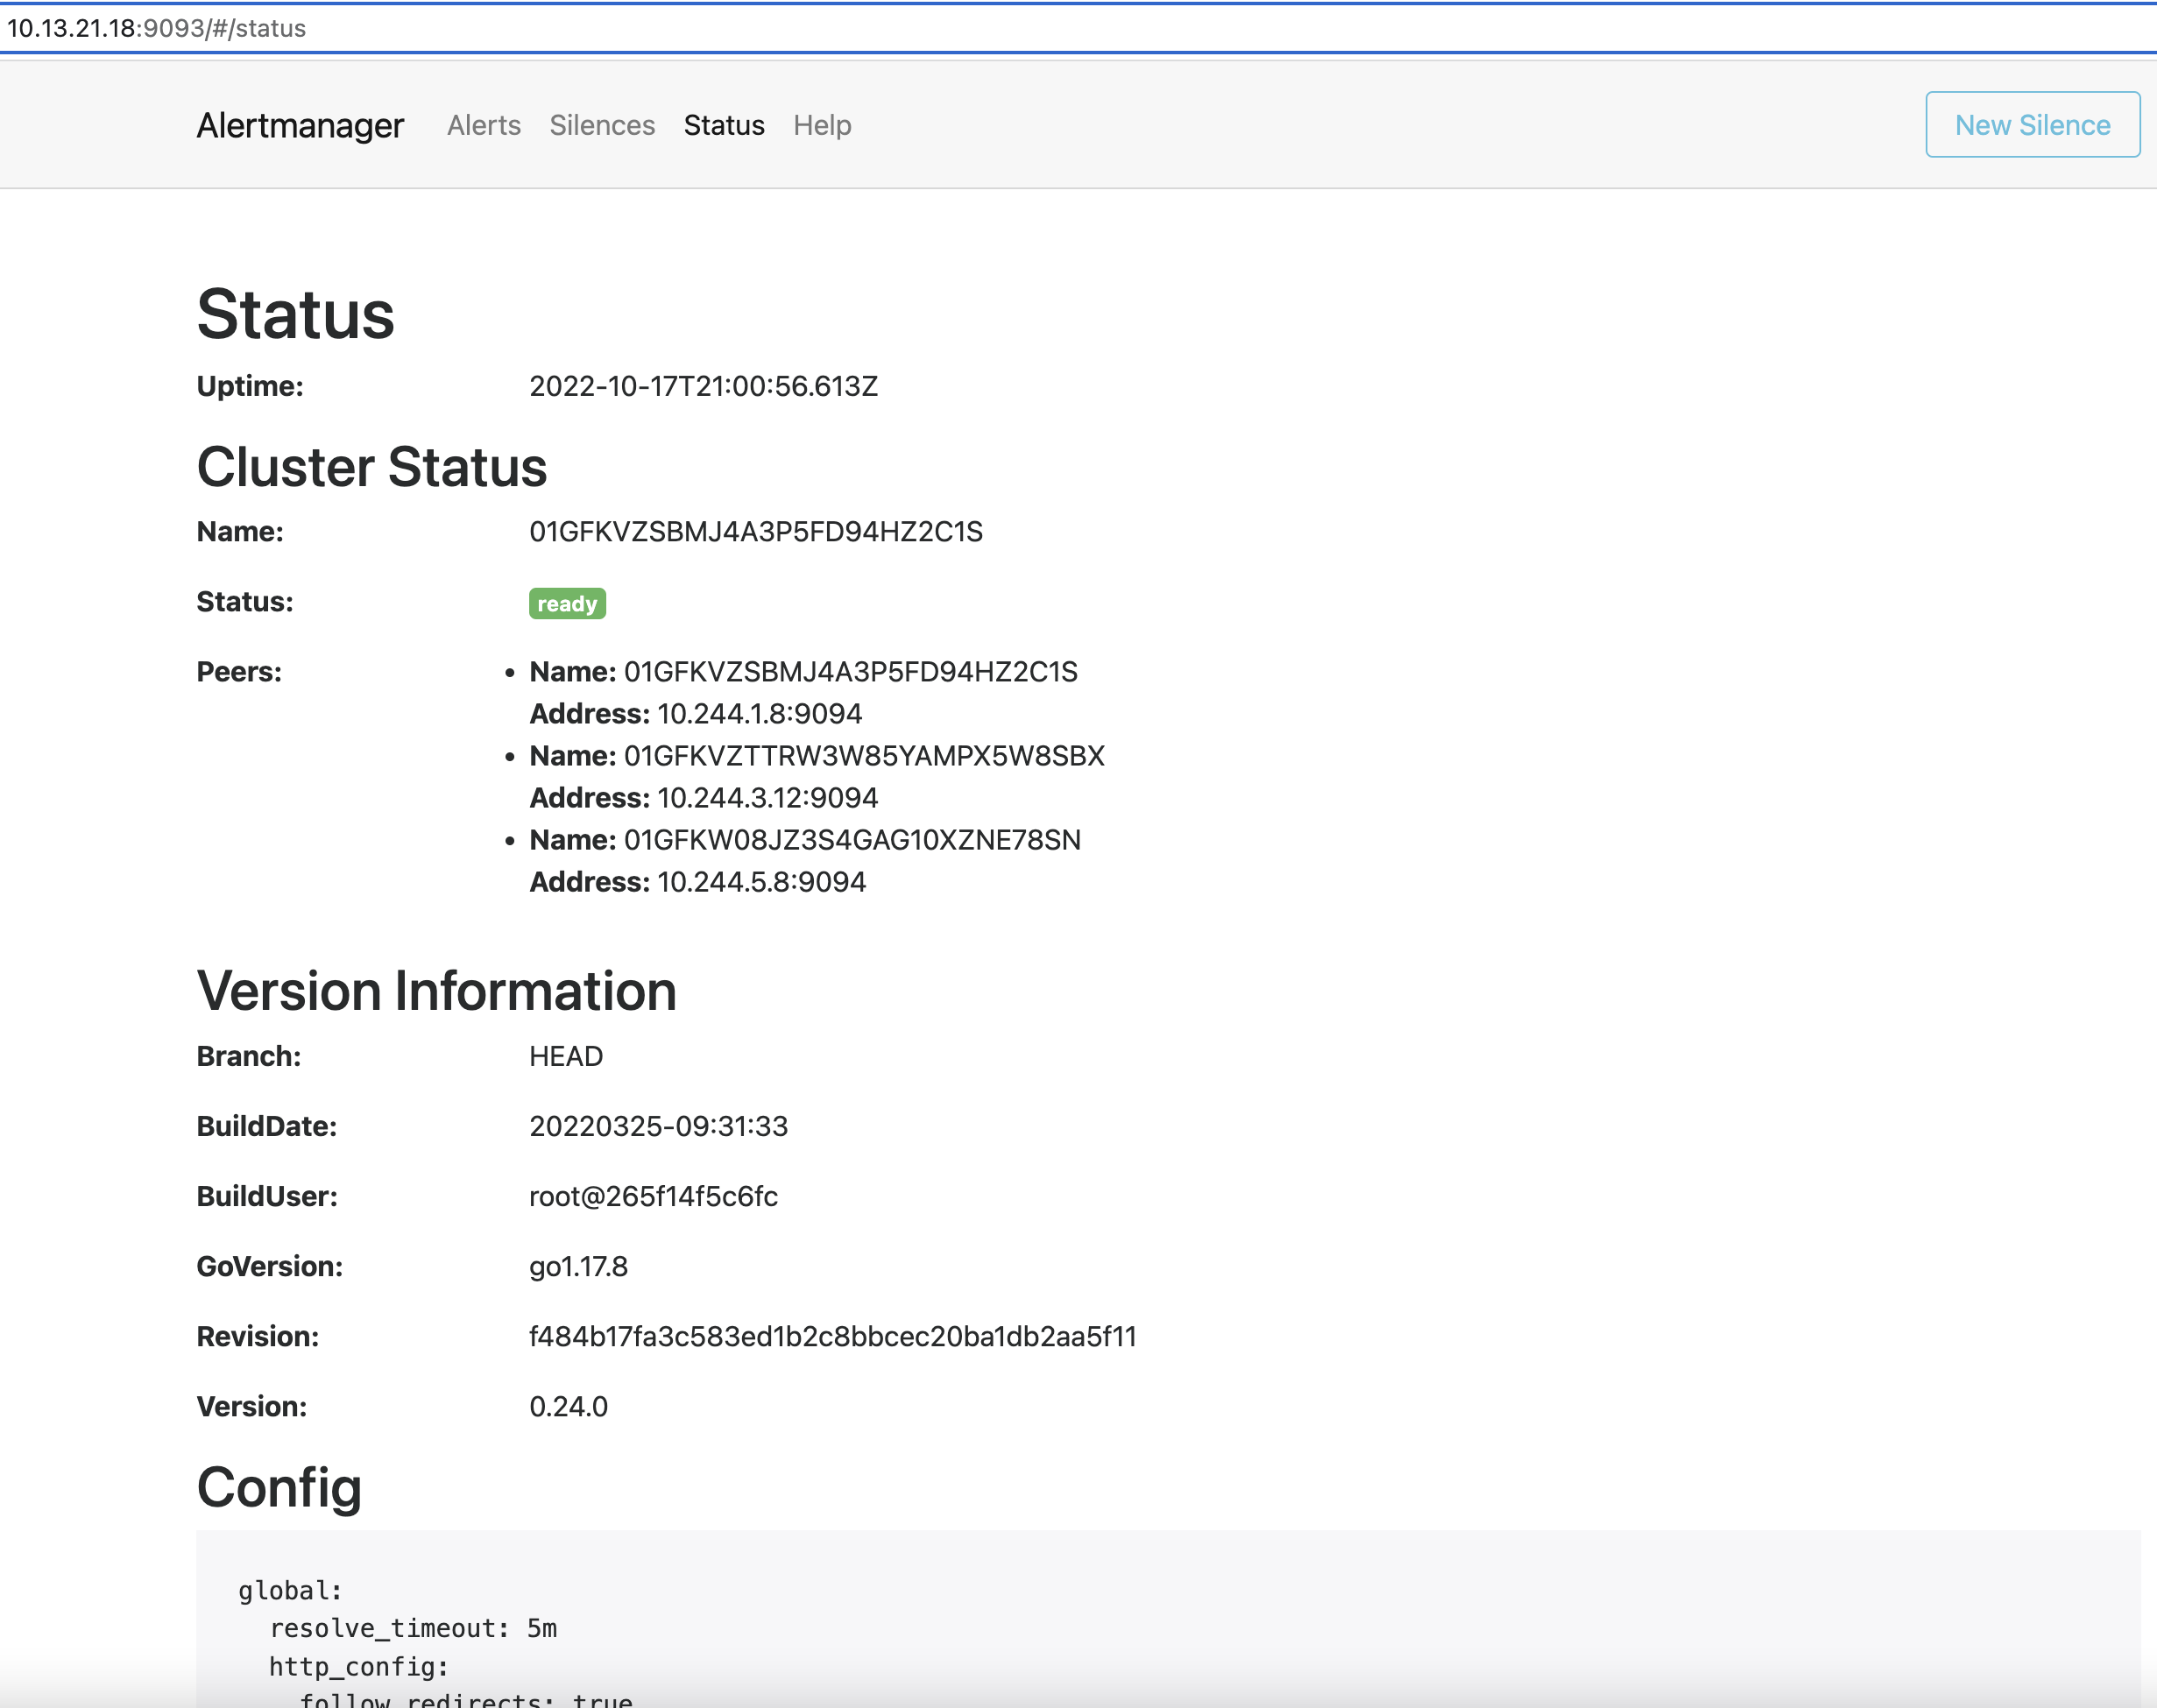Click peer name 01GFKW08JZ3S4GAG10XZNE78SN
2157x1708 pixels.
[852, 840]
